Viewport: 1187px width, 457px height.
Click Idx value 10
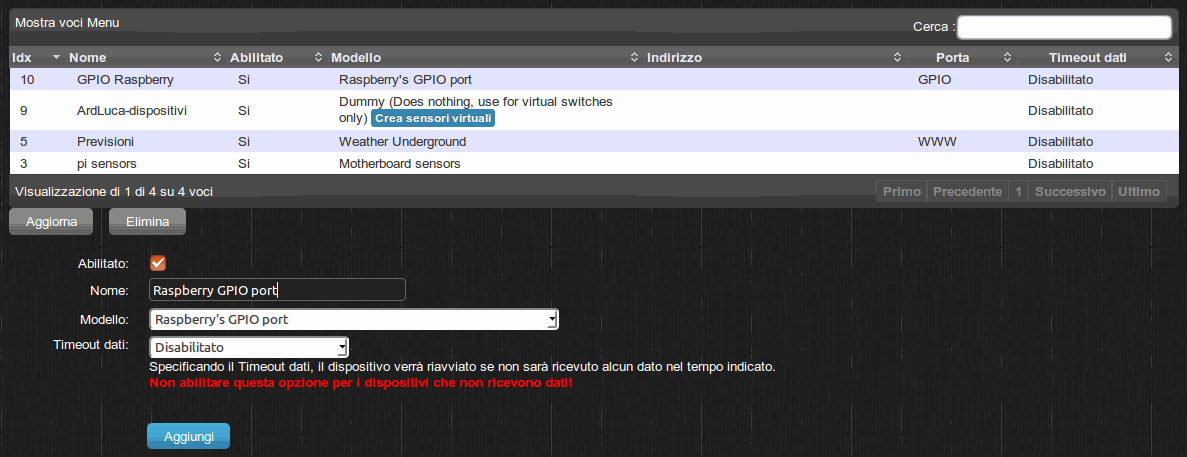[x=28, y=79]
